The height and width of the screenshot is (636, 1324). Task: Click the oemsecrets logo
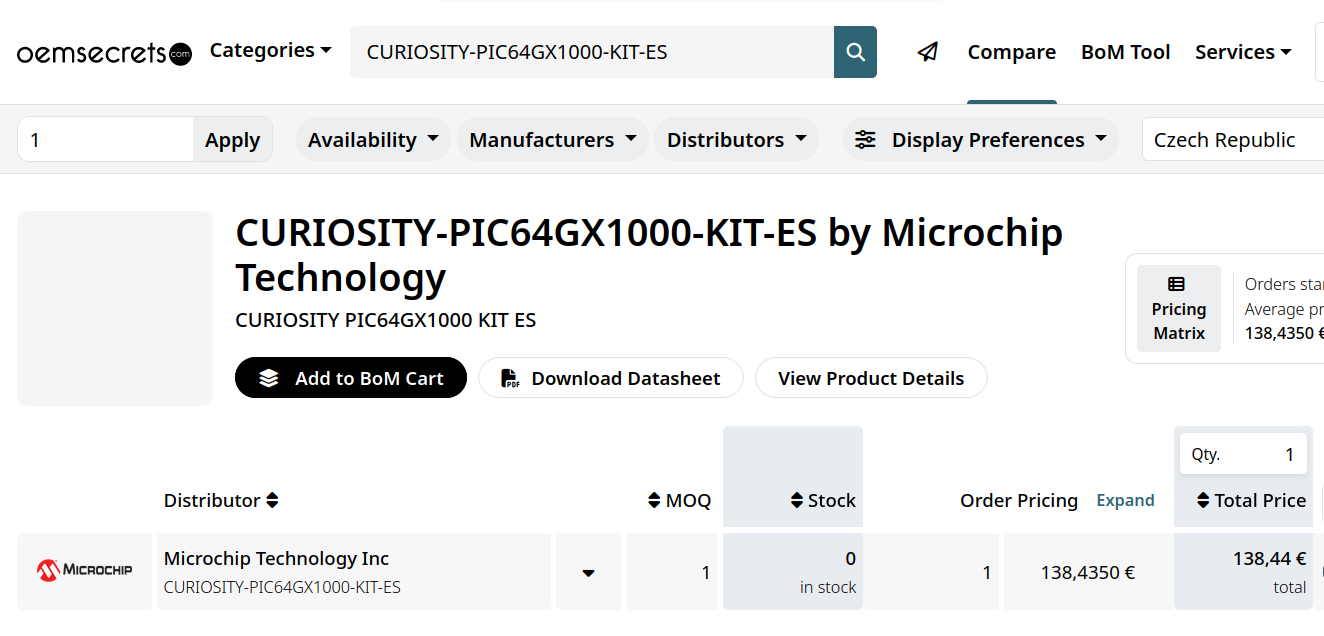pos(104,53)
